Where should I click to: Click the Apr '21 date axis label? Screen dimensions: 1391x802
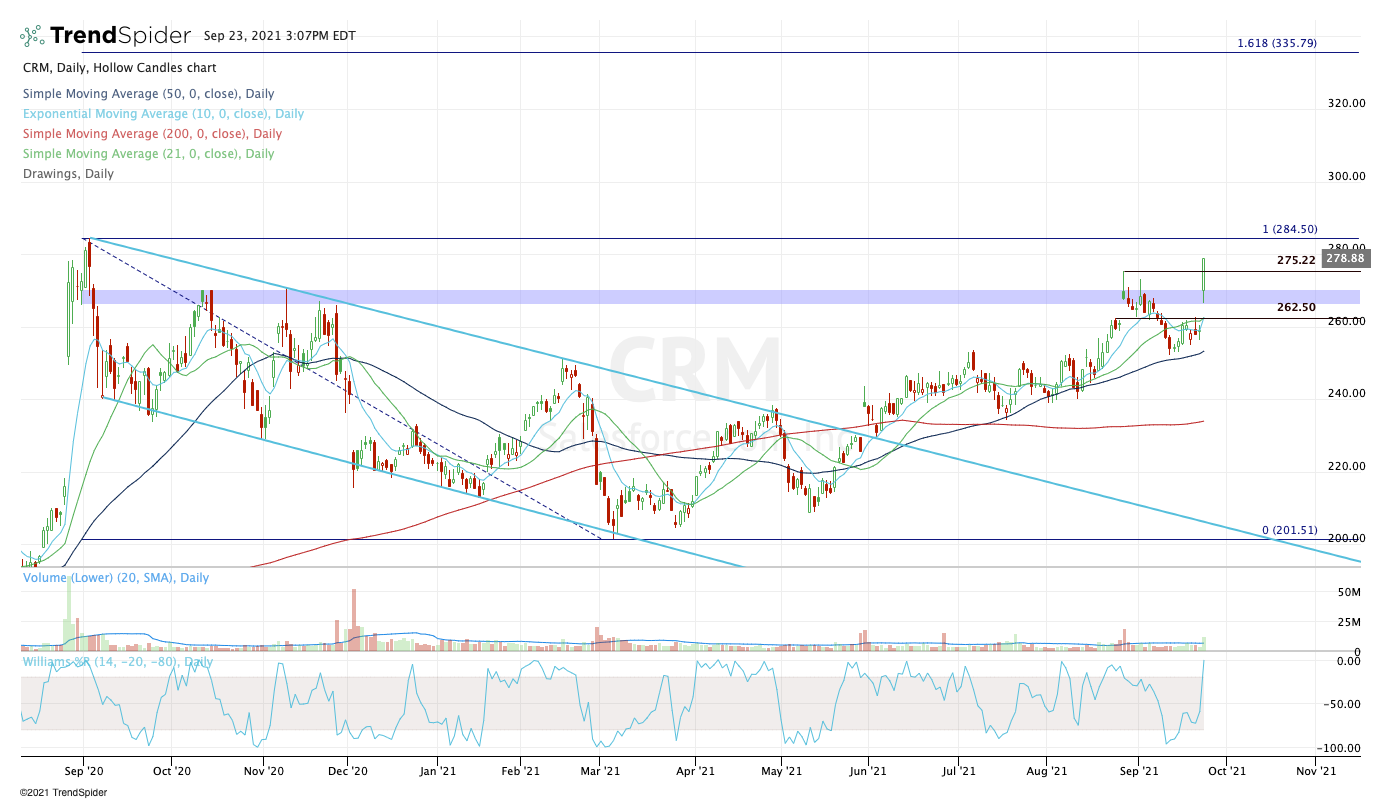[x=696, y=771]
